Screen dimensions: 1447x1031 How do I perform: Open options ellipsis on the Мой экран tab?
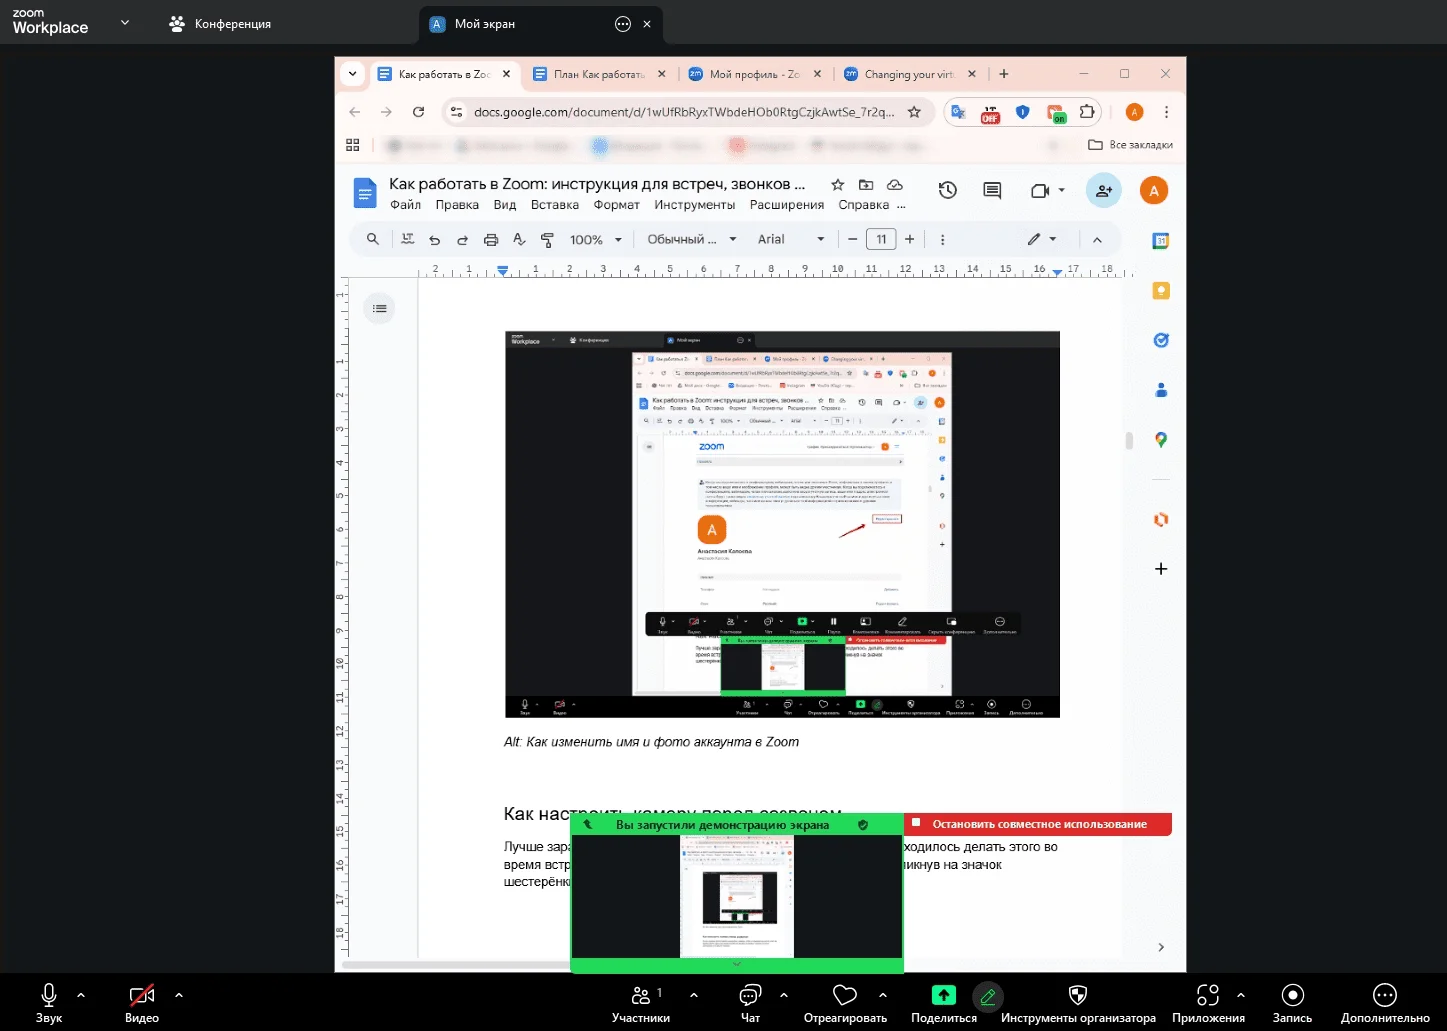[623, 24]
